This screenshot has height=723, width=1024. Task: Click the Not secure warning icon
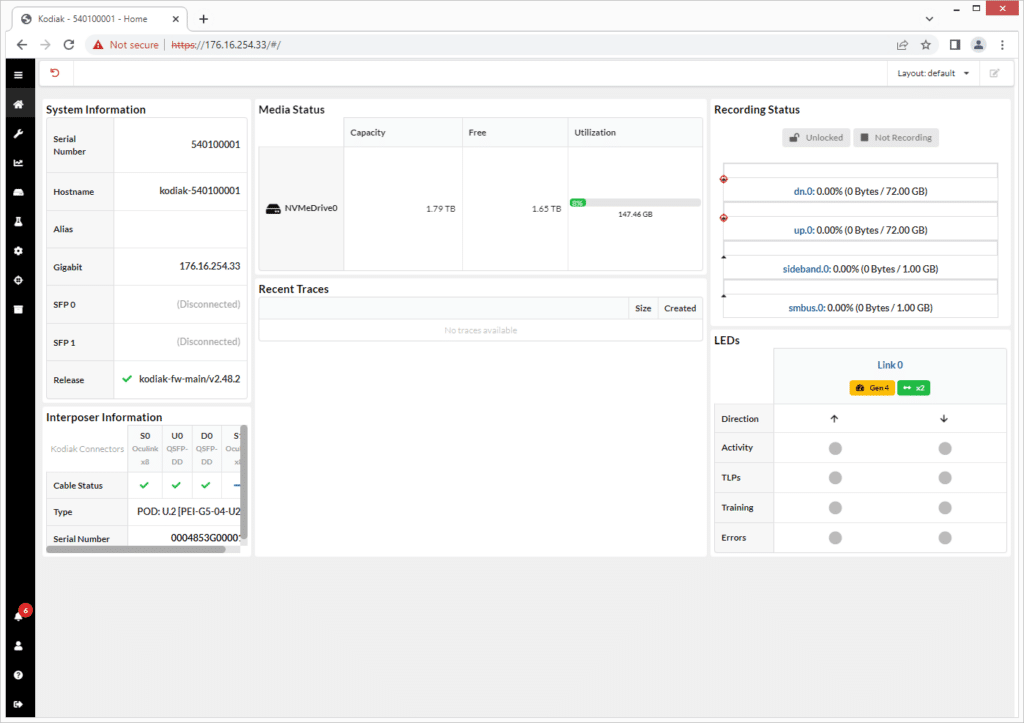[98, 44]
